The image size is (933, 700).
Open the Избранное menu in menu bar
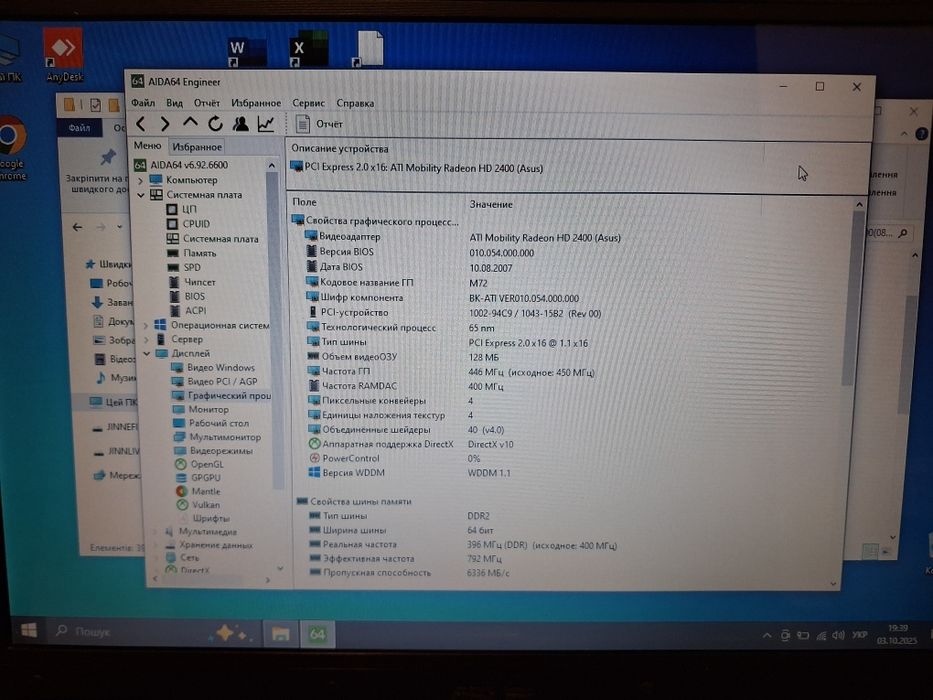[256, 103]
